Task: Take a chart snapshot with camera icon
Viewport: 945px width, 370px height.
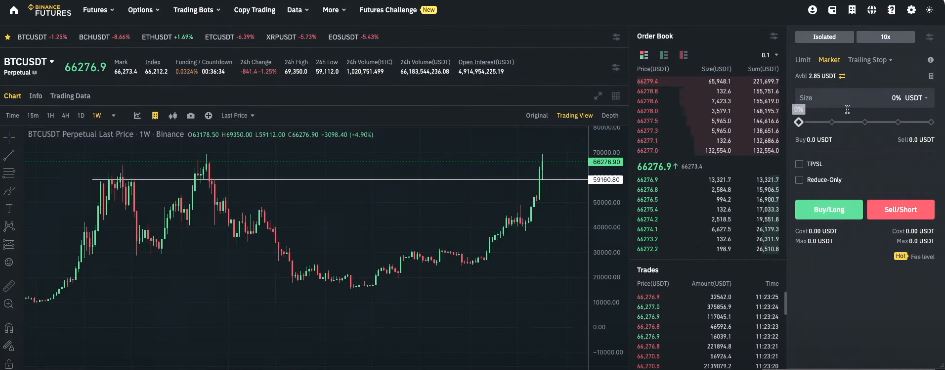Action: coord(190,116)
